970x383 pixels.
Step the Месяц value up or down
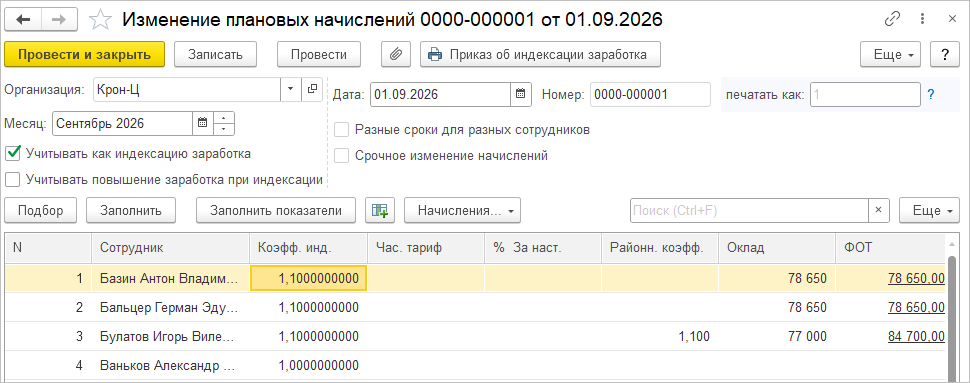[x=224, y=123]
